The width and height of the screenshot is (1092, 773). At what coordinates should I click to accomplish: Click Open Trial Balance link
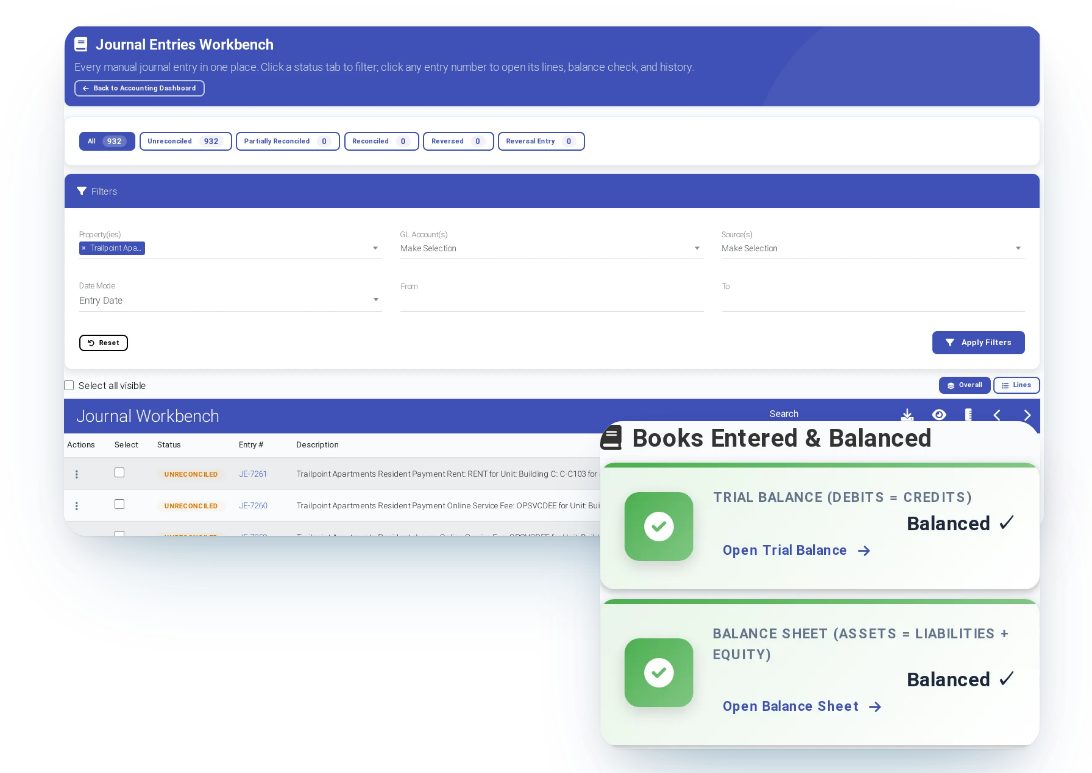[796, 550]
